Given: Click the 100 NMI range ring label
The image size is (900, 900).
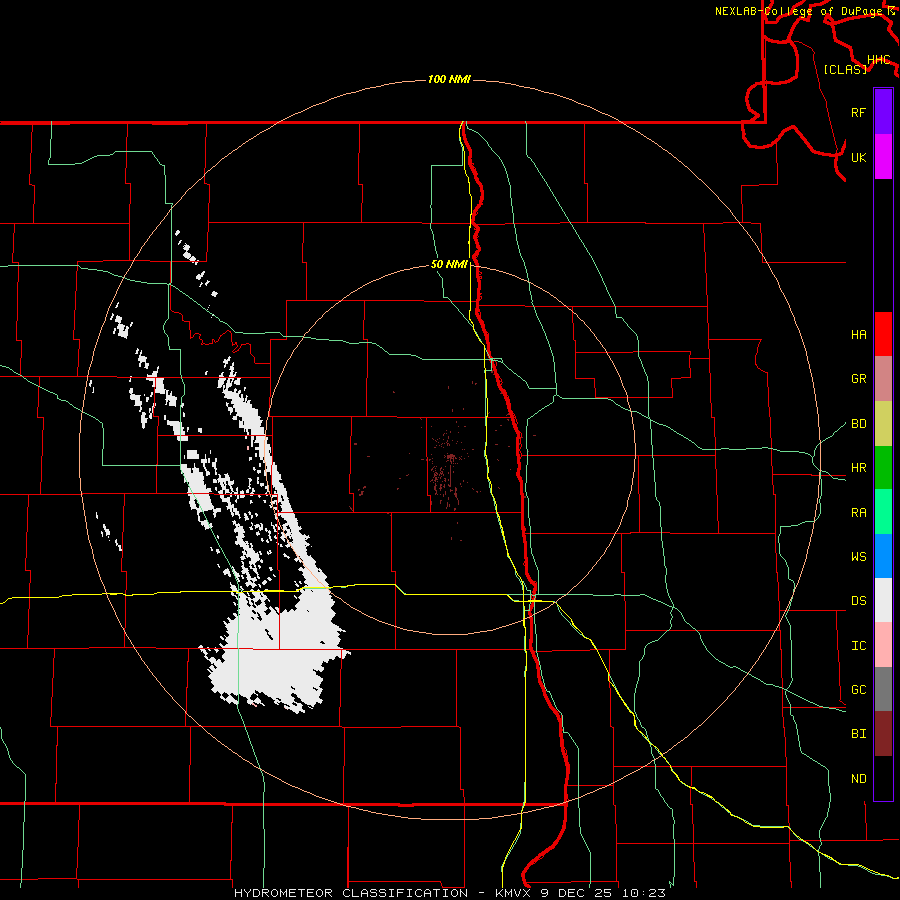Looking at the screenshot, I should [x=449, y=79].
